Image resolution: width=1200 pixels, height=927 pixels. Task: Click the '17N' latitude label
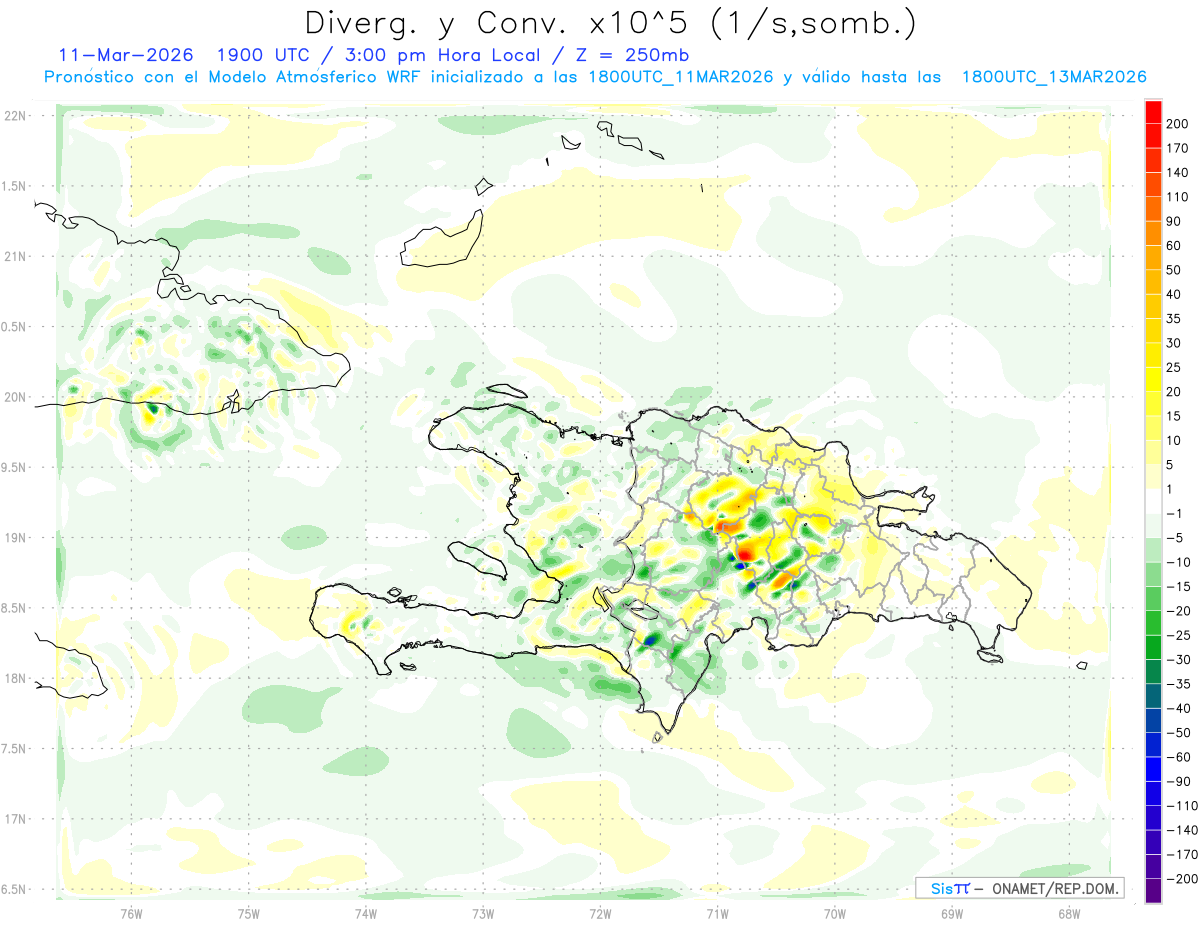[14, 819]
